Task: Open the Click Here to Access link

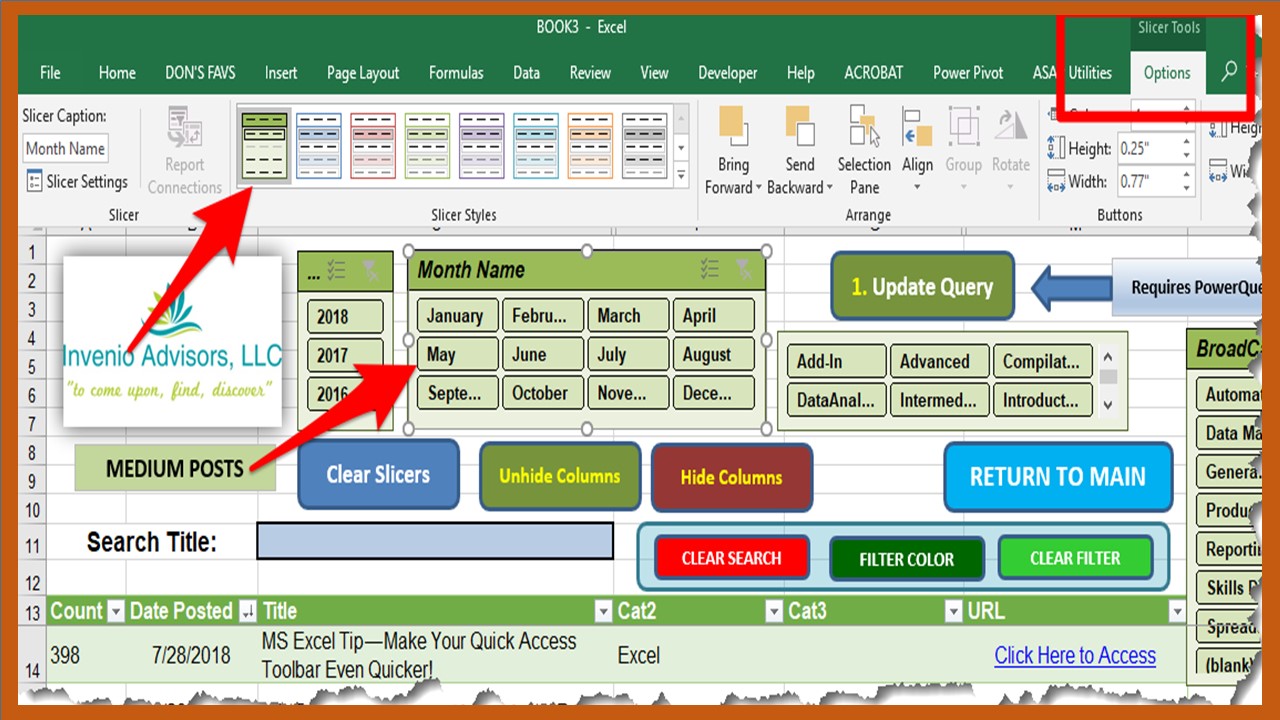Action: (x=1075, y=656)
